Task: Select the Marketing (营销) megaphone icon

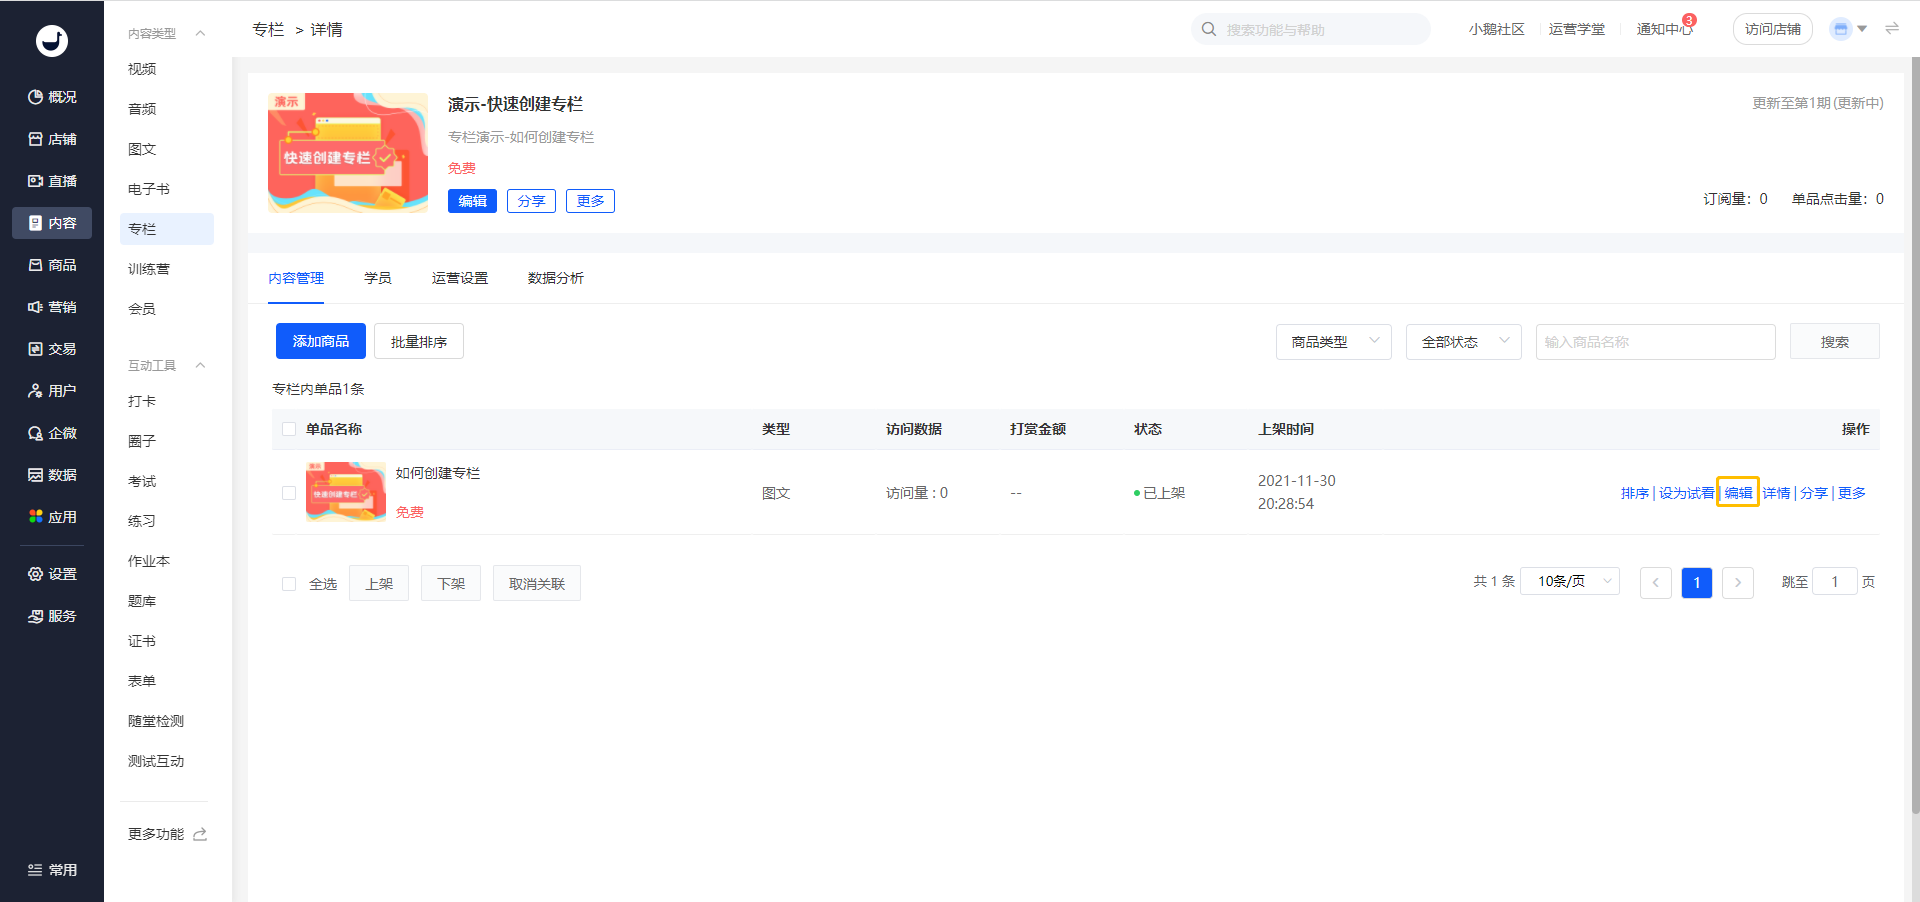Action: tap(36, 307)
